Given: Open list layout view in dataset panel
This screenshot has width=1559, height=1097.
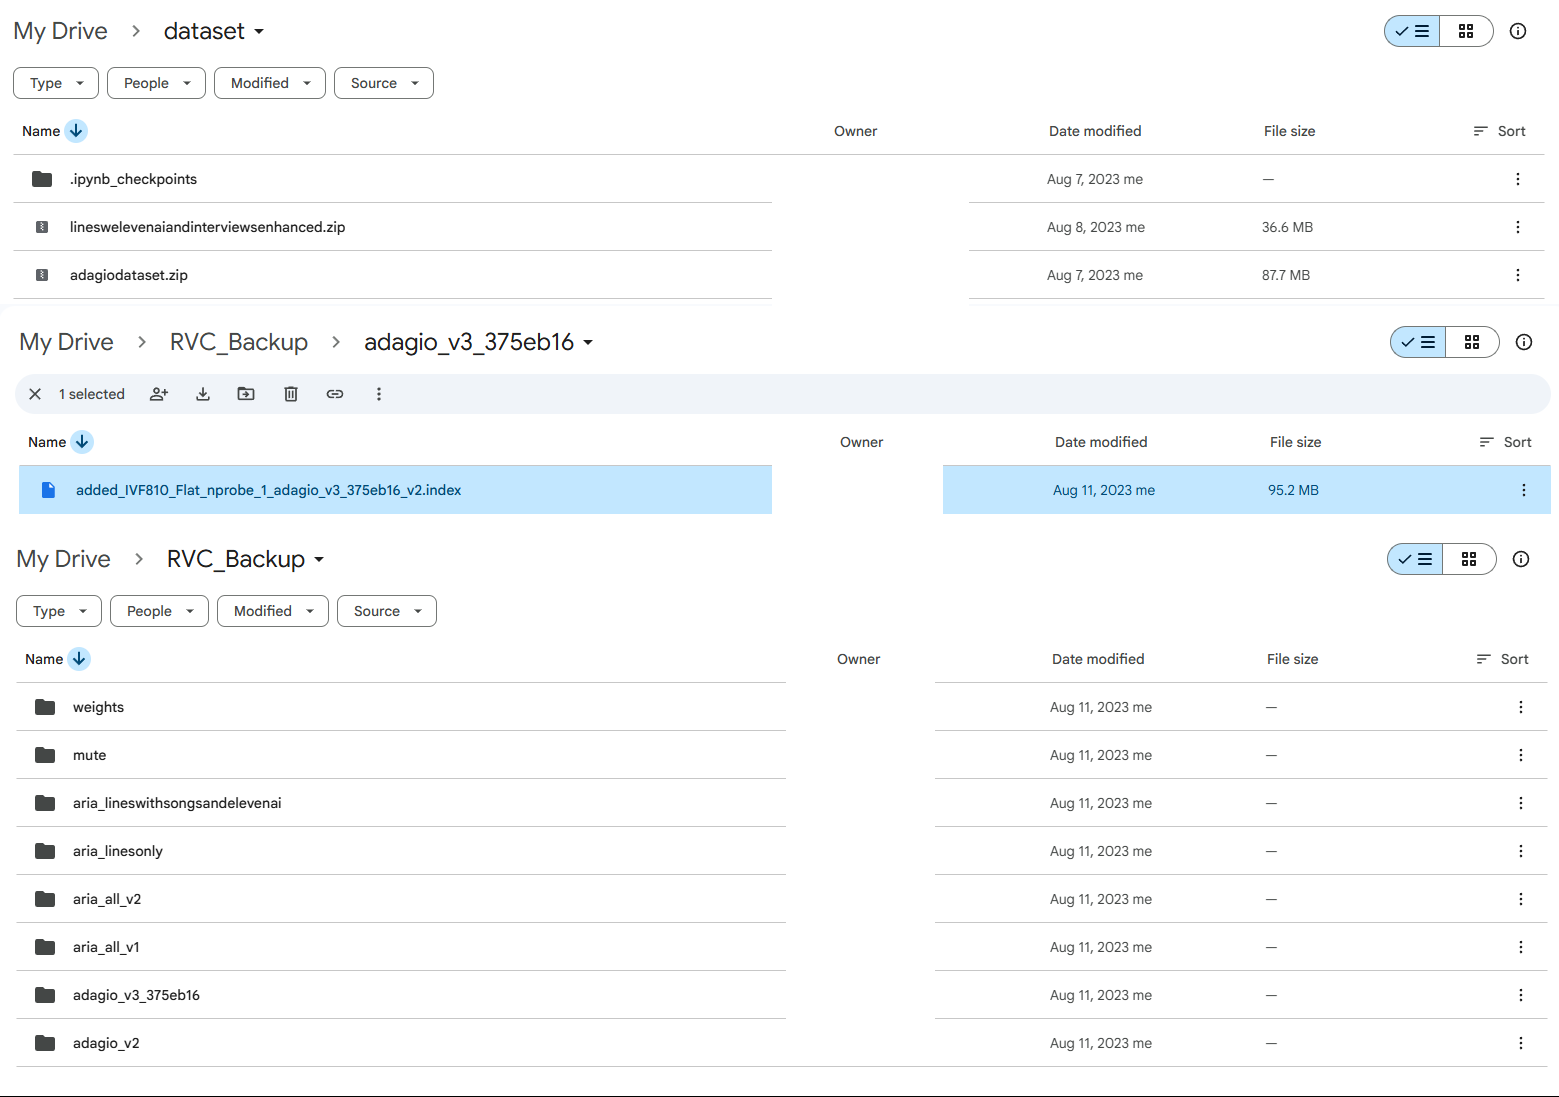Looking at the screenshot, I should point(1412,31).
